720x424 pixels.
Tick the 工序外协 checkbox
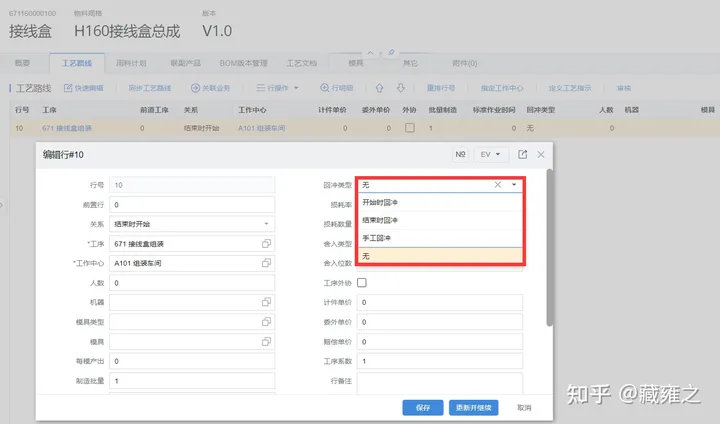pyautogui.click(x=362, y=283)
